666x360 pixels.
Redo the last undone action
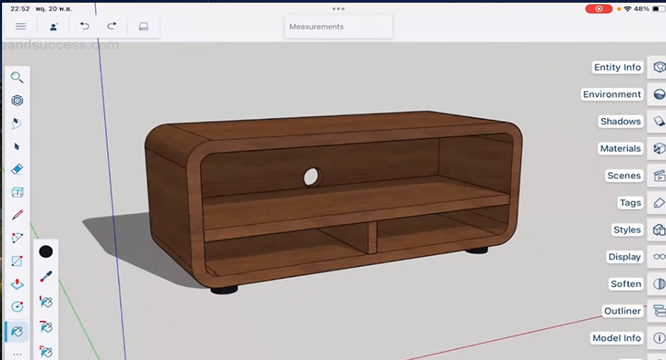pyautogui.click(x=112, y=26)
